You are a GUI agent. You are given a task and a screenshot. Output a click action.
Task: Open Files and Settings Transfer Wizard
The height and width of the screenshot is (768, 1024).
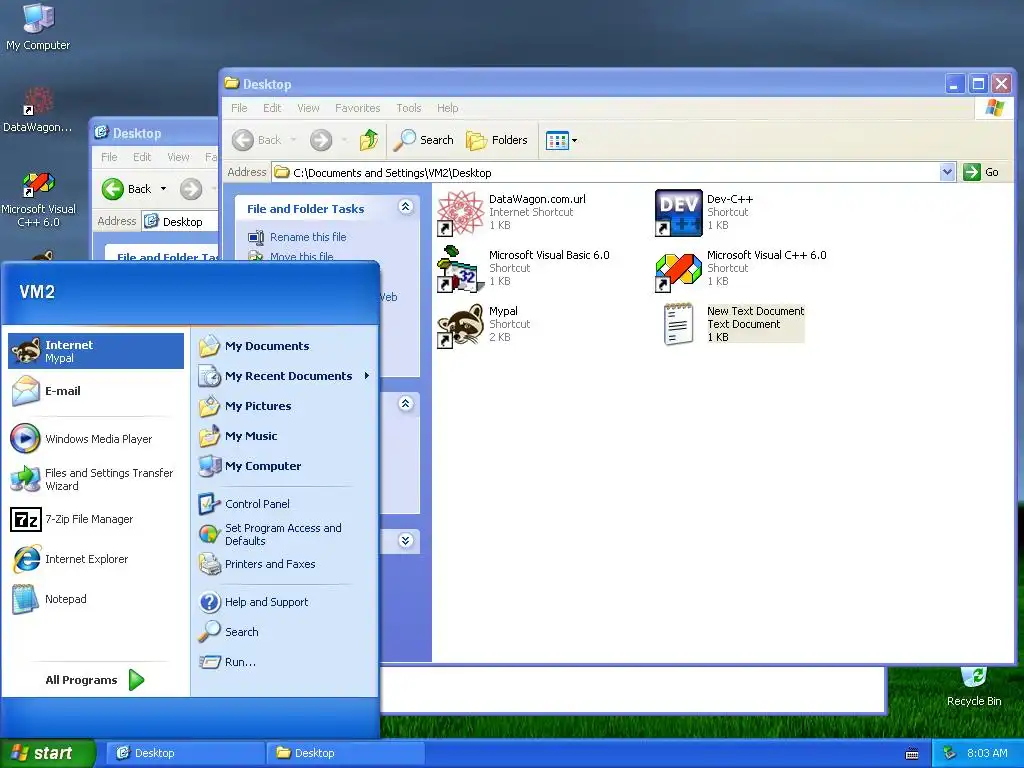pyautogui.click(x=96, y=479)
